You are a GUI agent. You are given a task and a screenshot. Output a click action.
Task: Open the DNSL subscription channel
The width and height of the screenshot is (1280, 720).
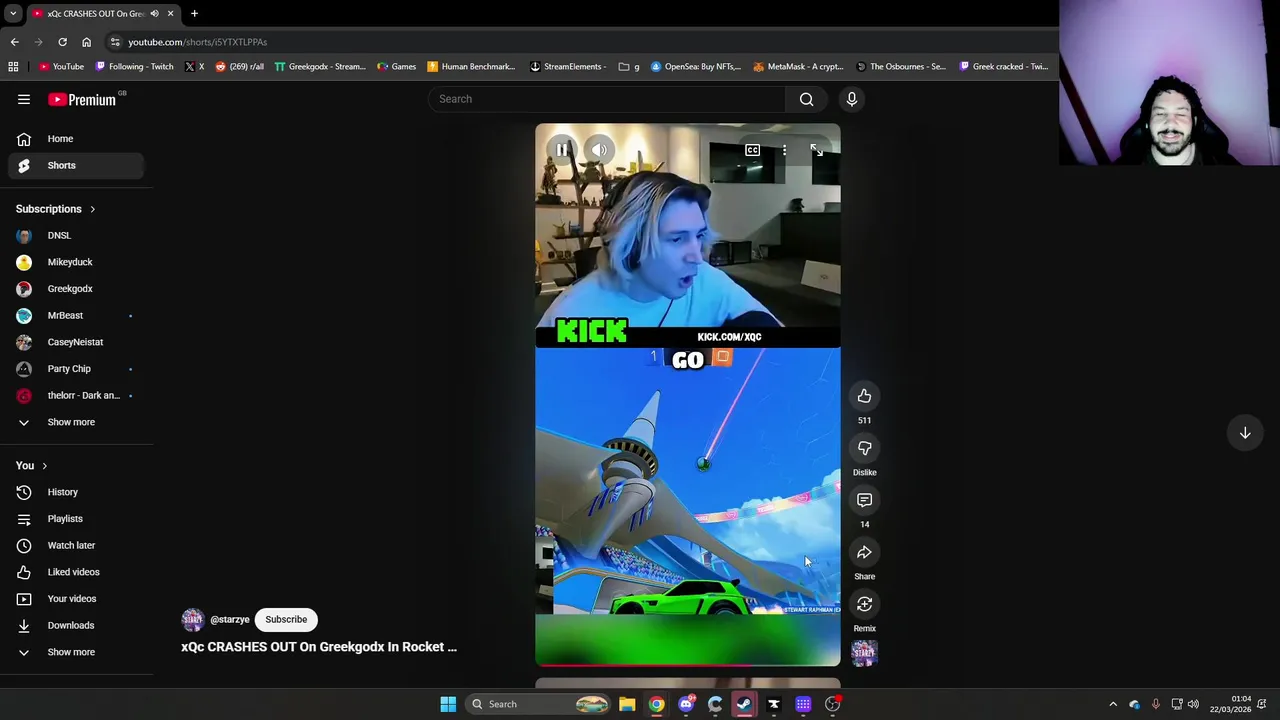[x=77, y=235]
